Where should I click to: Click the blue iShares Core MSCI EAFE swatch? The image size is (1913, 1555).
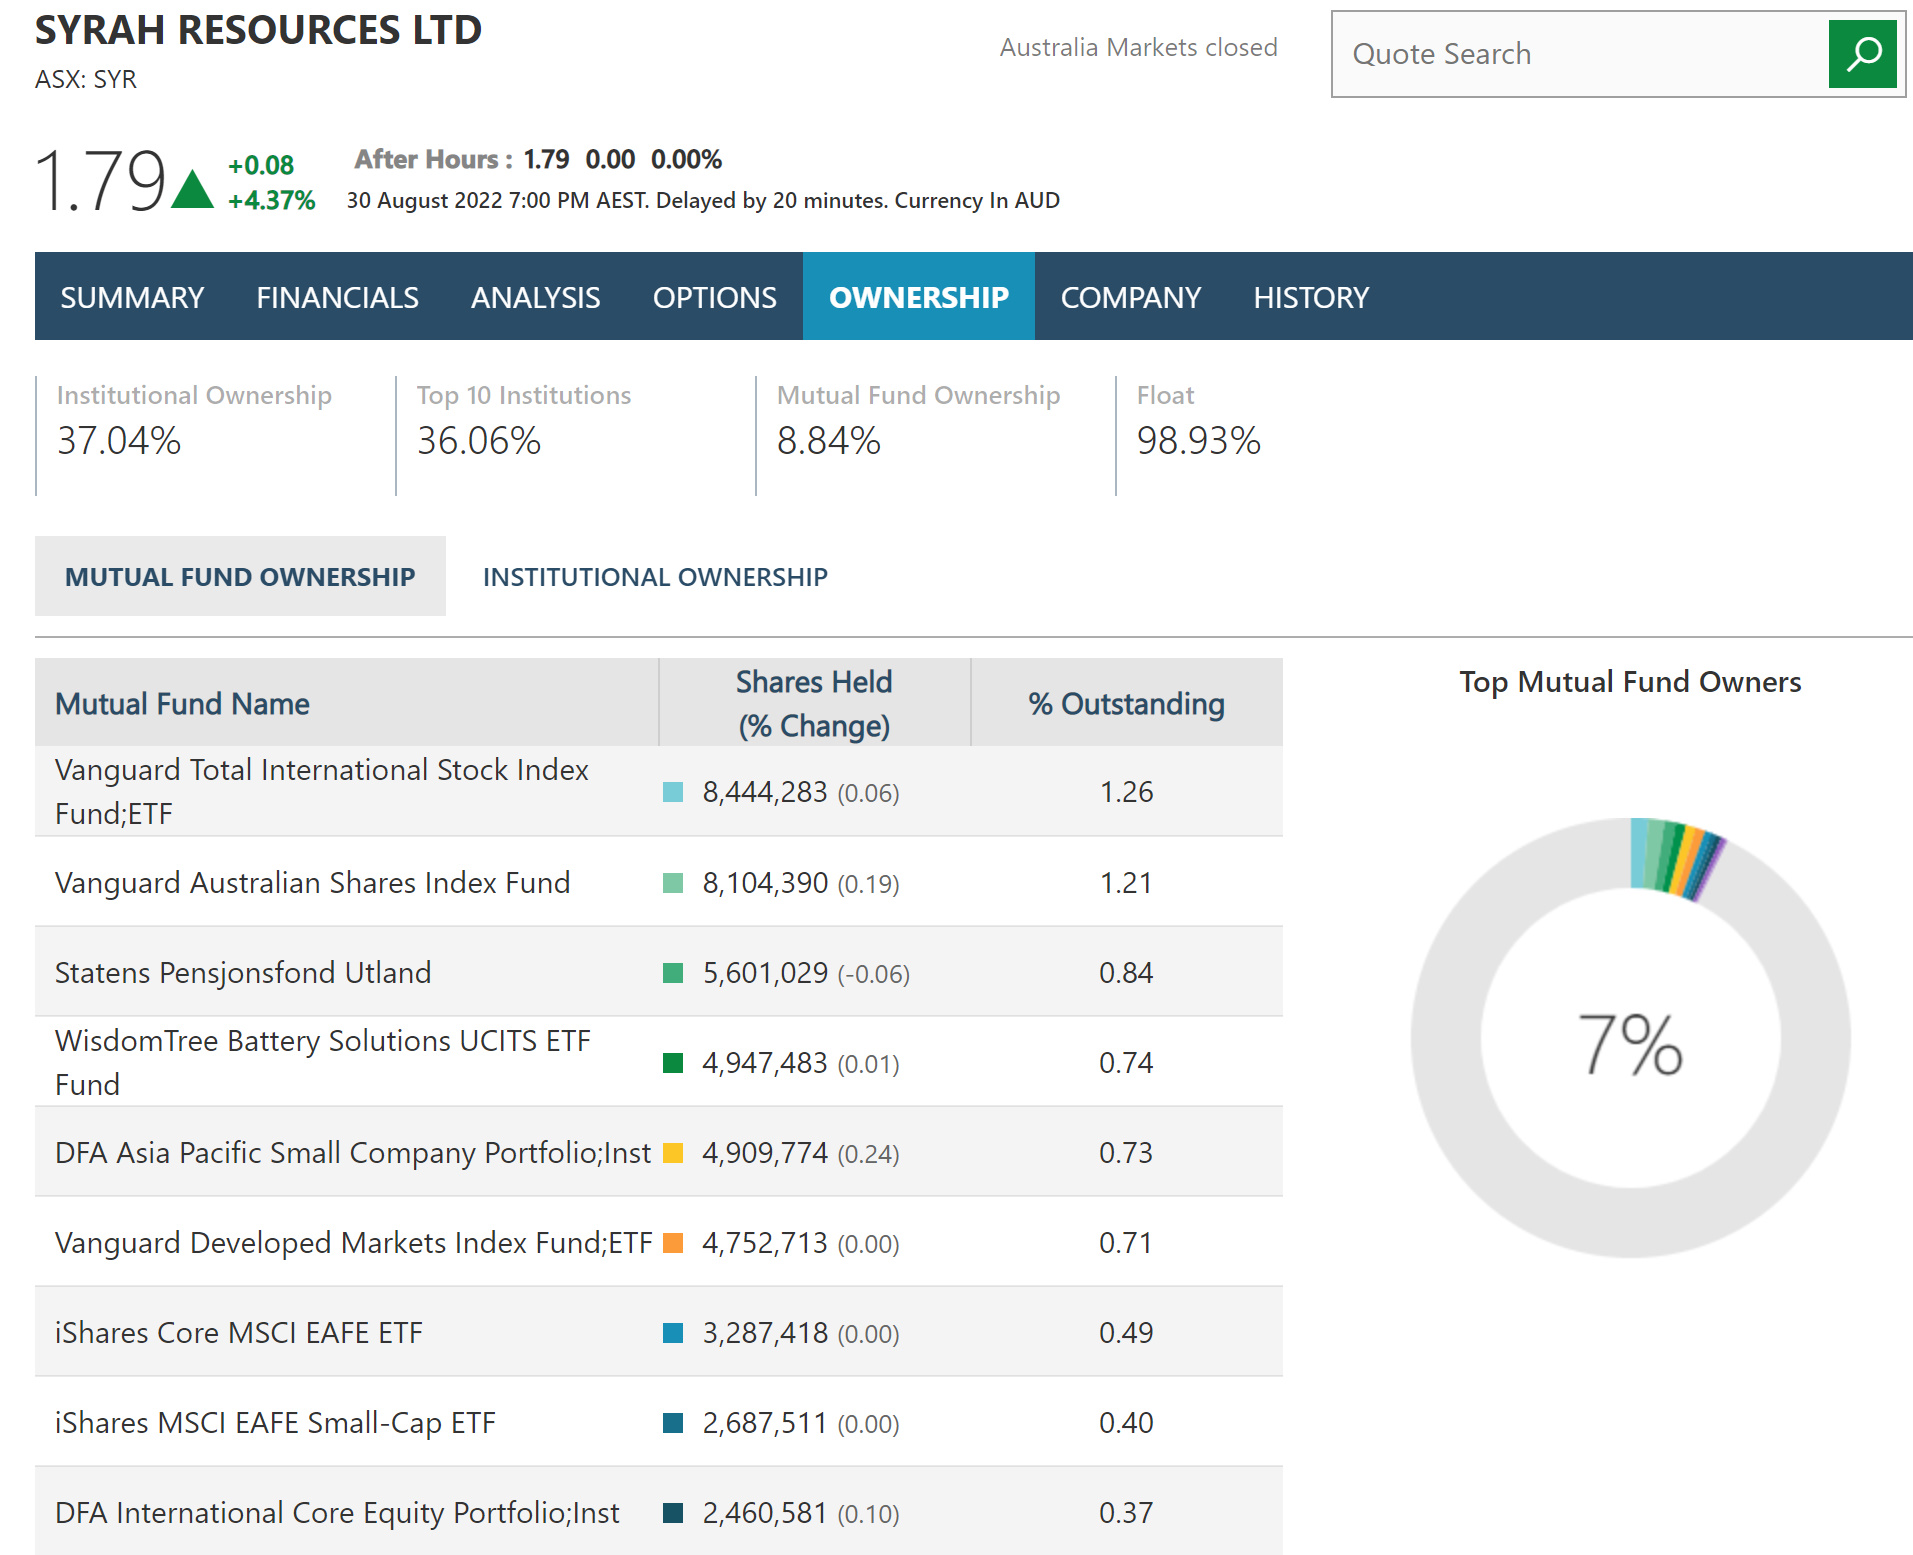pos(673,1333)
